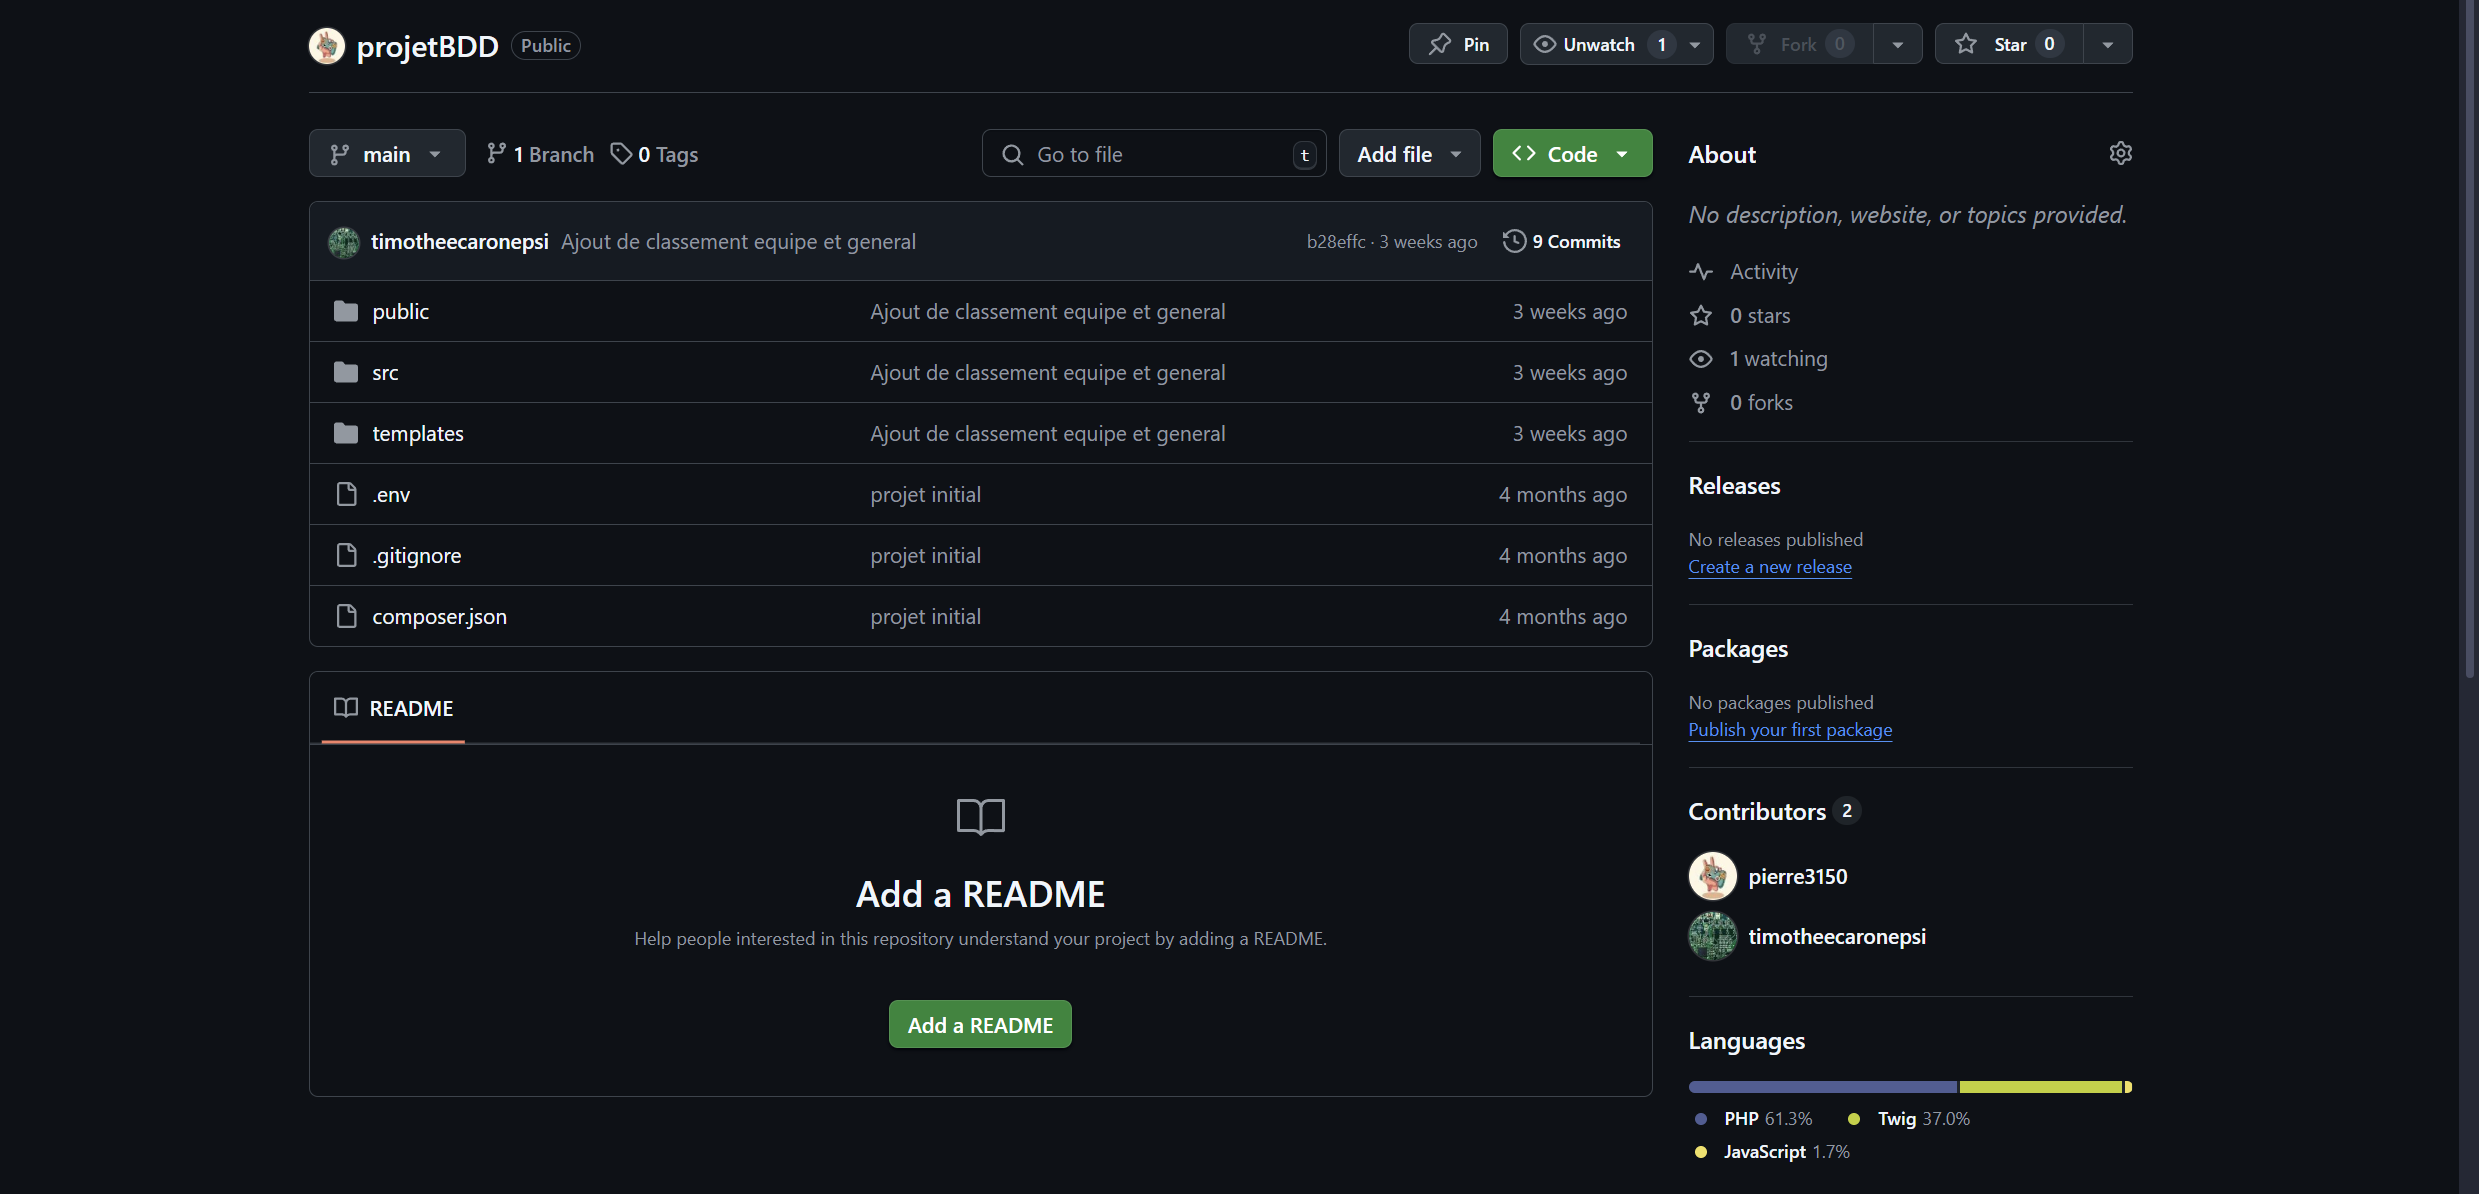This screenshot has width=2479, height=1194.
Task: Click the README book icon tab
Action: tap(346, 708)
